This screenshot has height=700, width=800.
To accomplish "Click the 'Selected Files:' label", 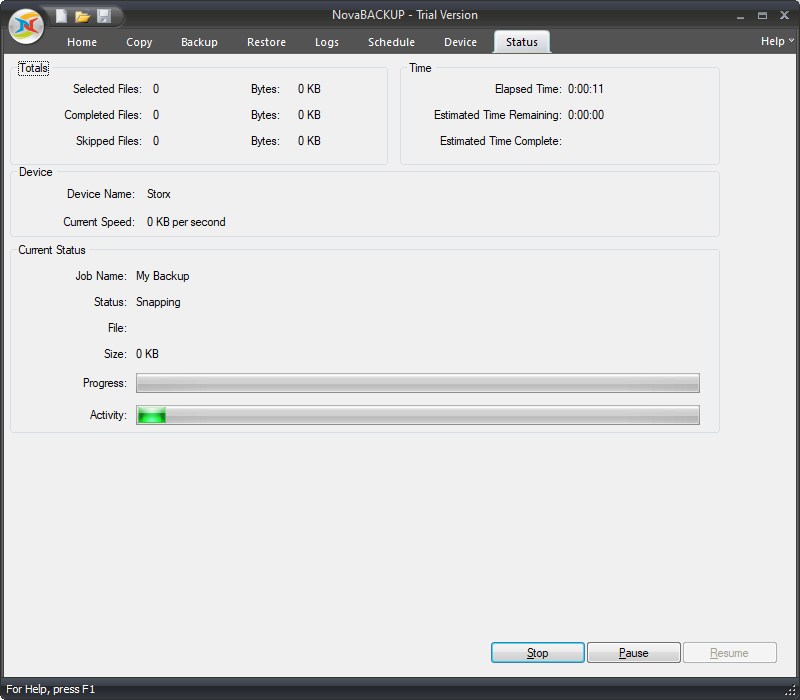I will click(107, 89).
